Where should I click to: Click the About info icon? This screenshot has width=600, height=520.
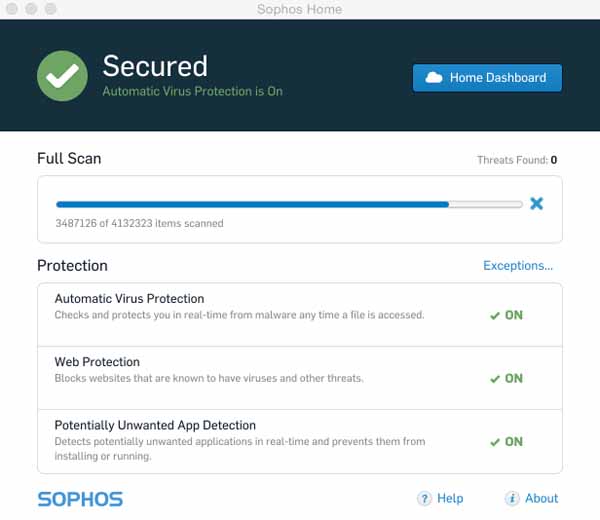pos(512,498)
